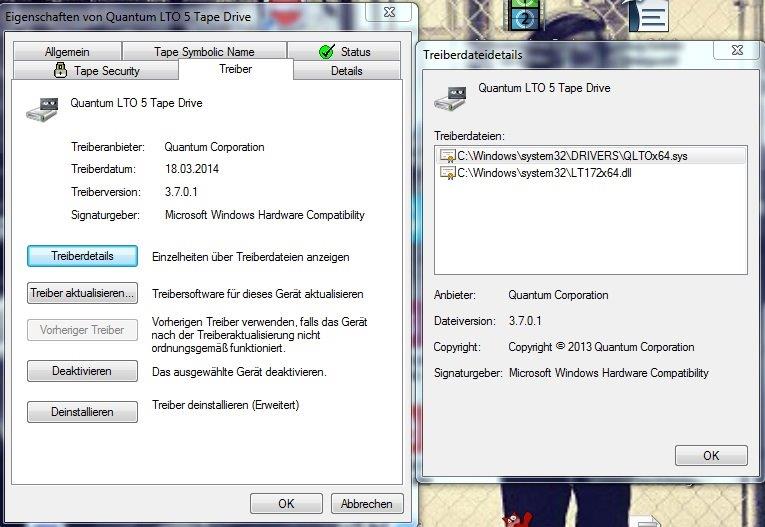Click the green checkmark icon on Status tab

[326, 51]
